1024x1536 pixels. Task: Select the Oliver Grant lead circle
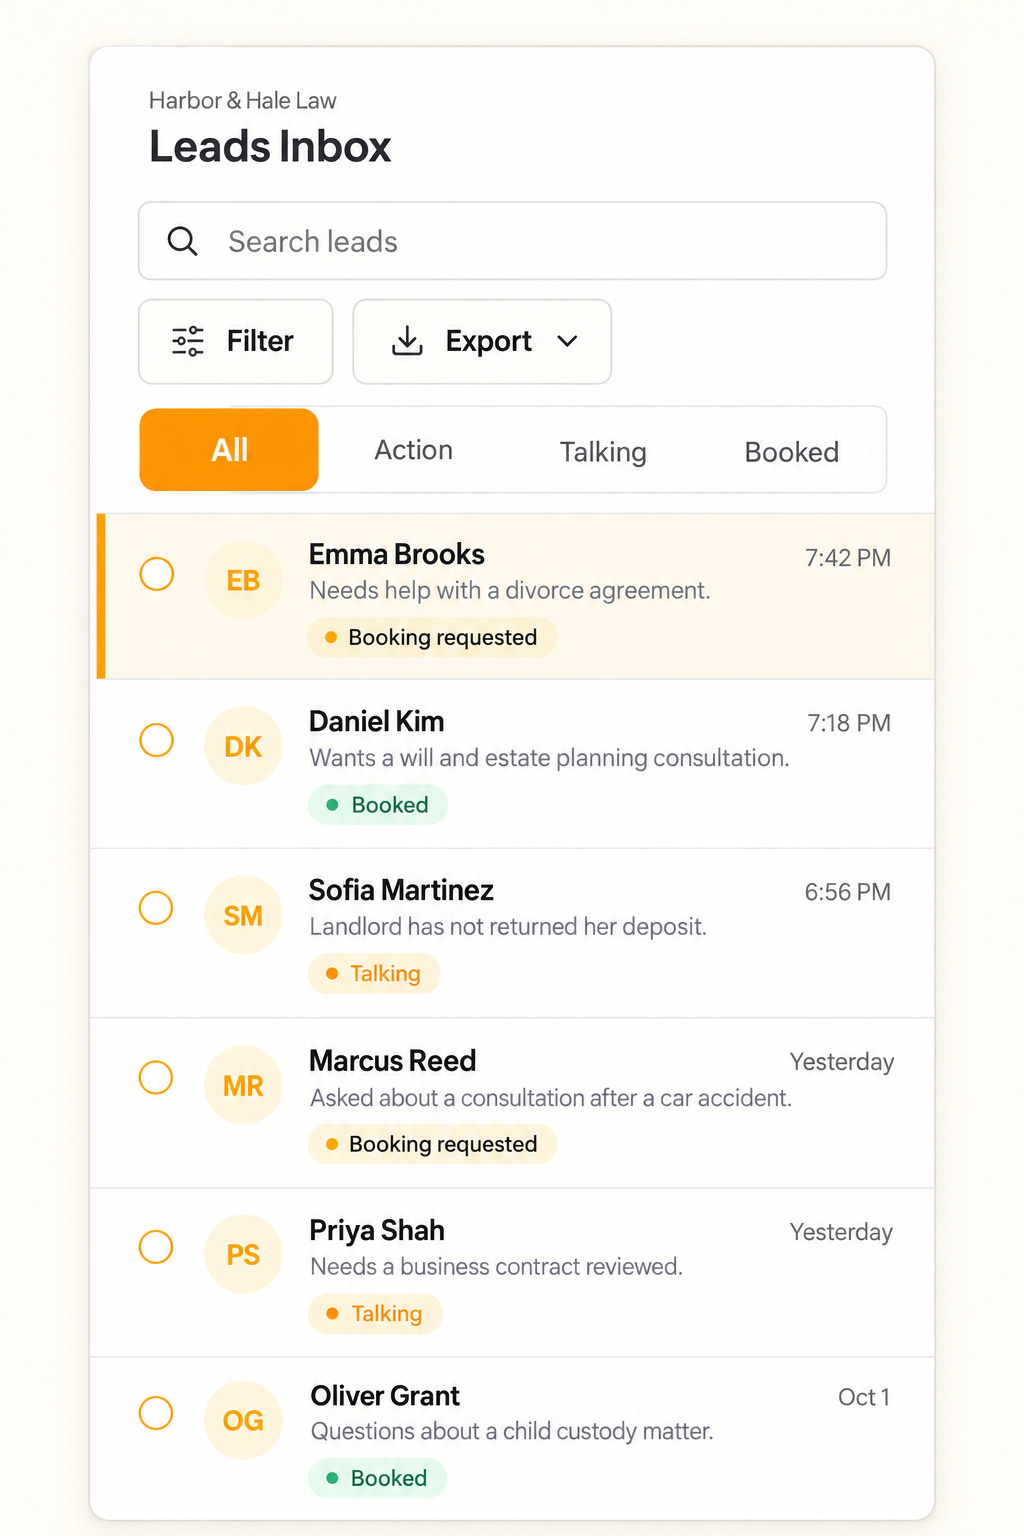pyautogui.click(x=156, y=1413)
